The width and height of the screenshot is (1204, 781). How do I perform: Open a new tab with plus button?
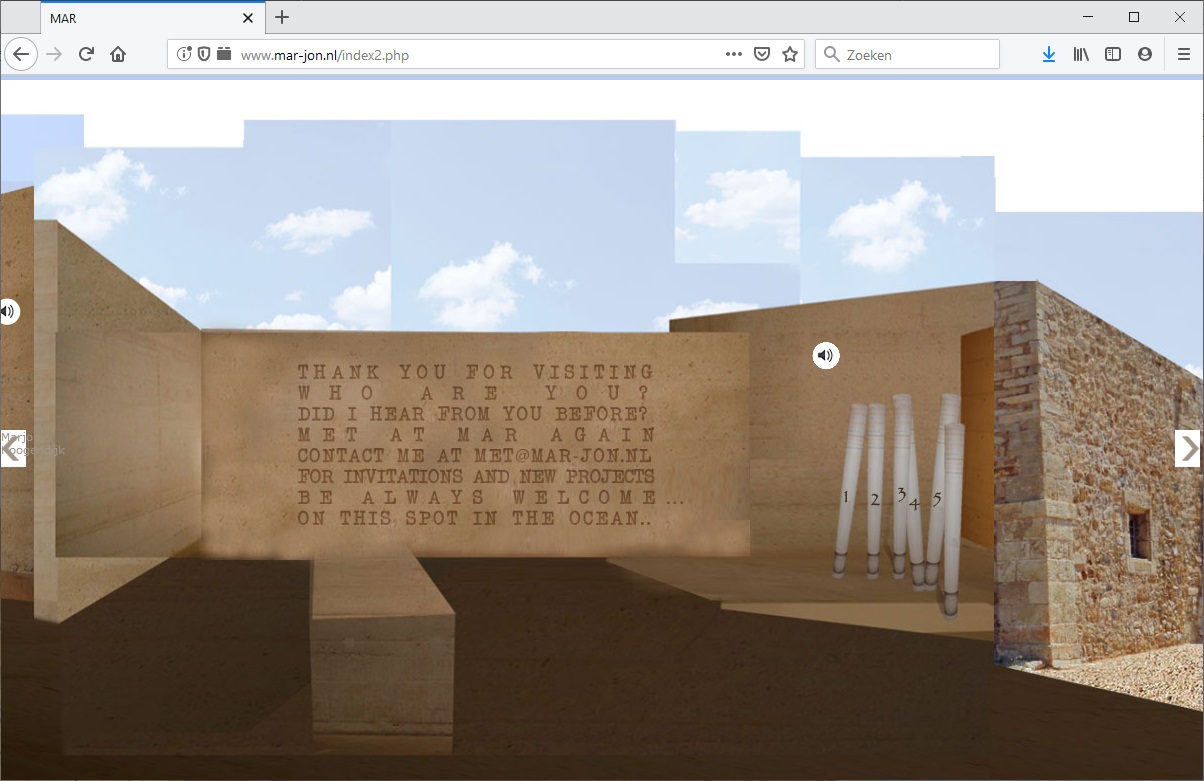coord(282,17)
